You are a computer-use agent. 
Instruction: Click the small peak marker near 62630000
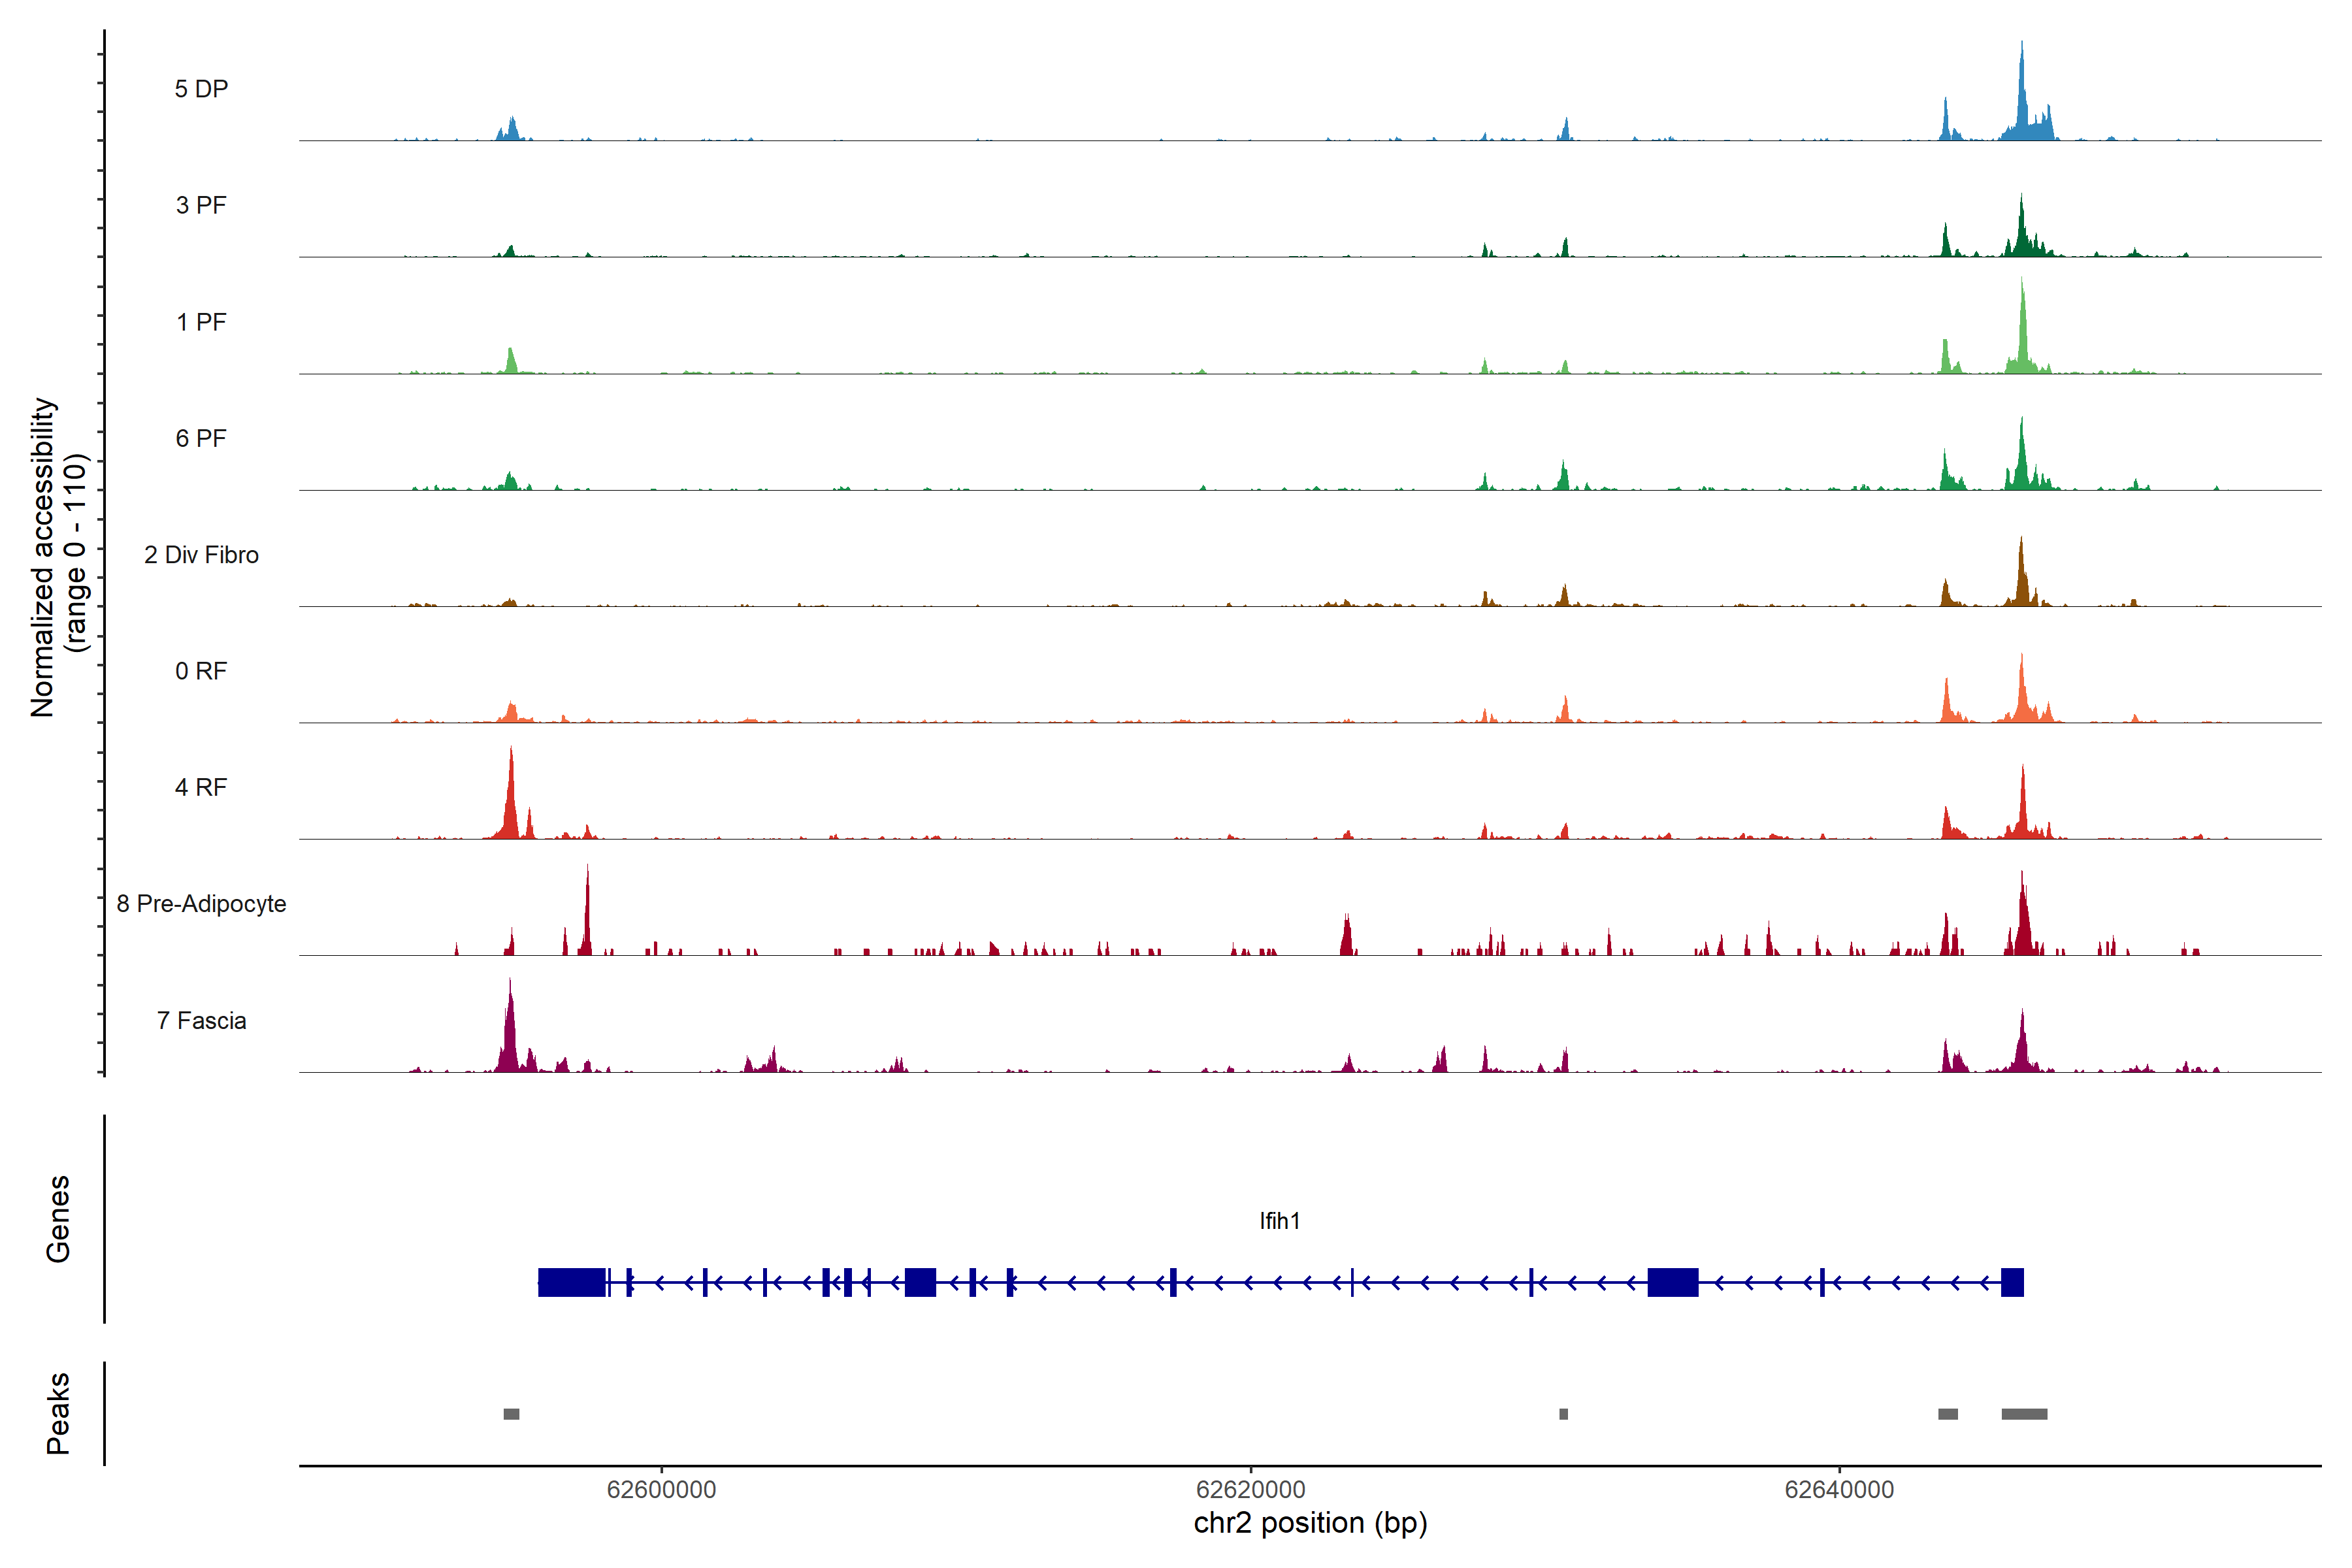click(x=1564, y=1414)
